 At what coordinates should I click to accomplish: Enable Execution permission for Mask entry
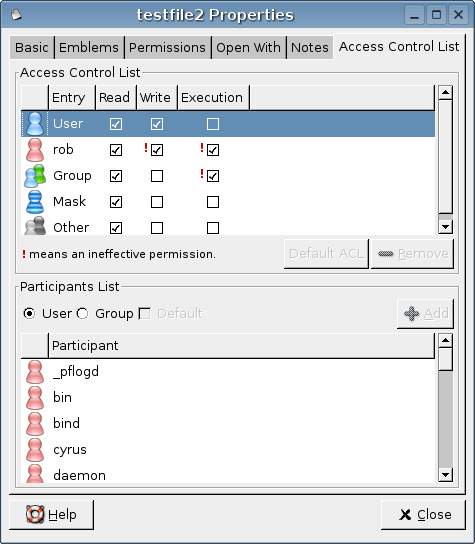[x=213, y=202]
